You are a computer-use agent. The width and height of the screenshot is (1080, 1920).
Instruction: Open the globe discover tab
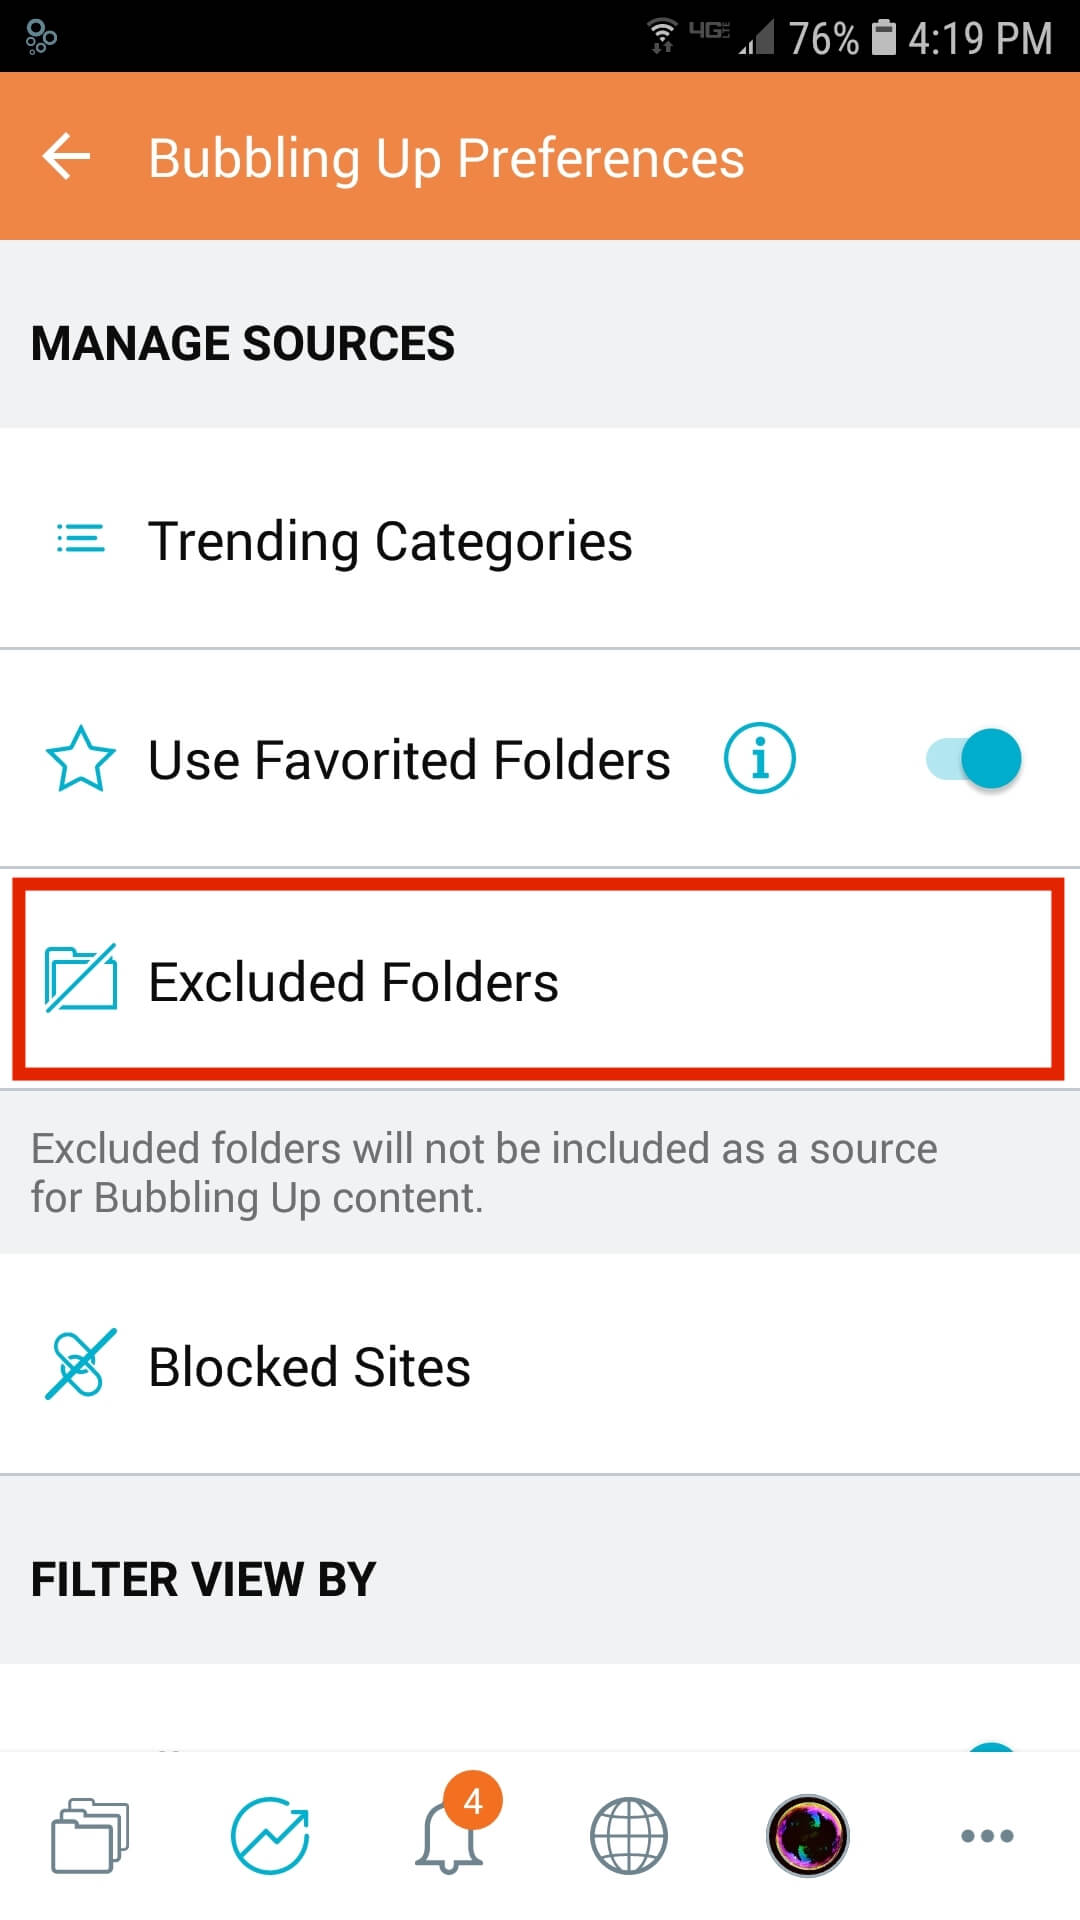click(629, 1836)
